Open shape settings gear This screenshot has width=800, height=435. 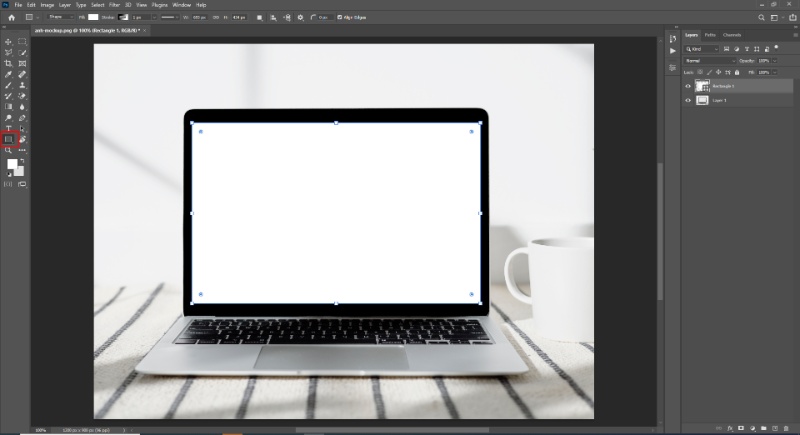(x=301, y=17)
